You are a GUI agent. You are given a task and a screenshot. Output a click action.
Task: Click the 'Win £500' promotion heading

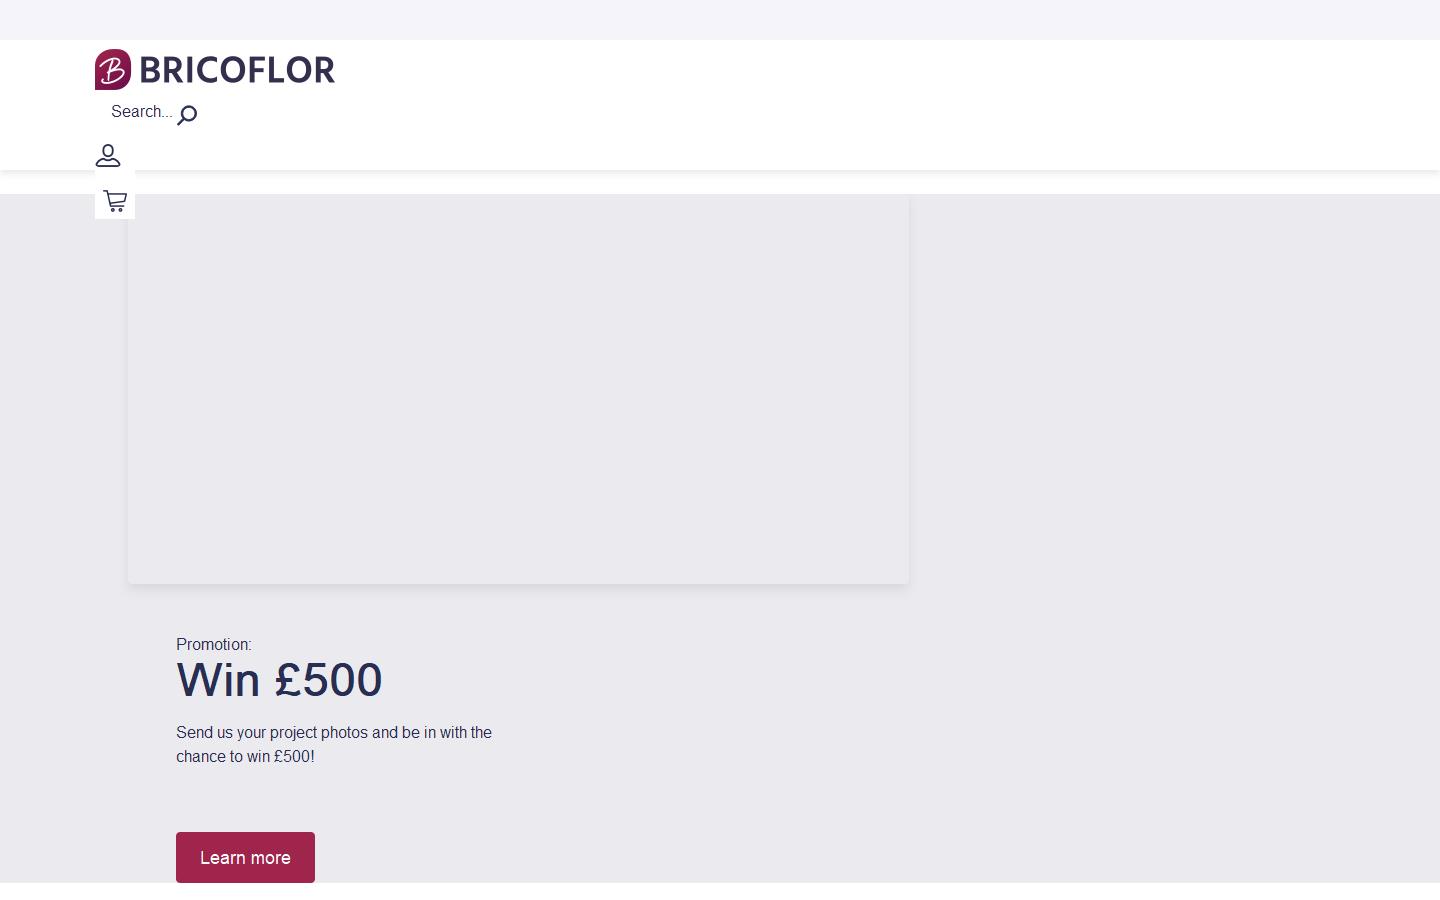(279, 680)
